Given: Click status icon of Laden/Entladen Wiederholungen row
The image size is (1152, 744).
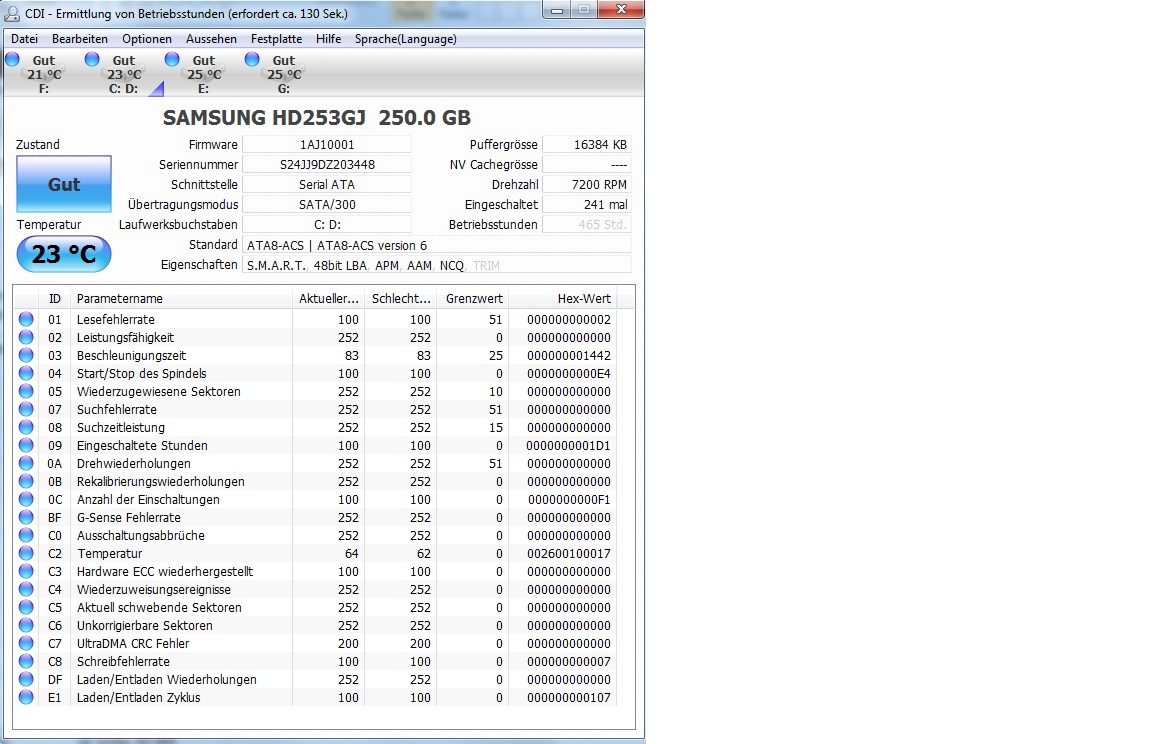Looking at the screenshot, I should click(26, 679).
